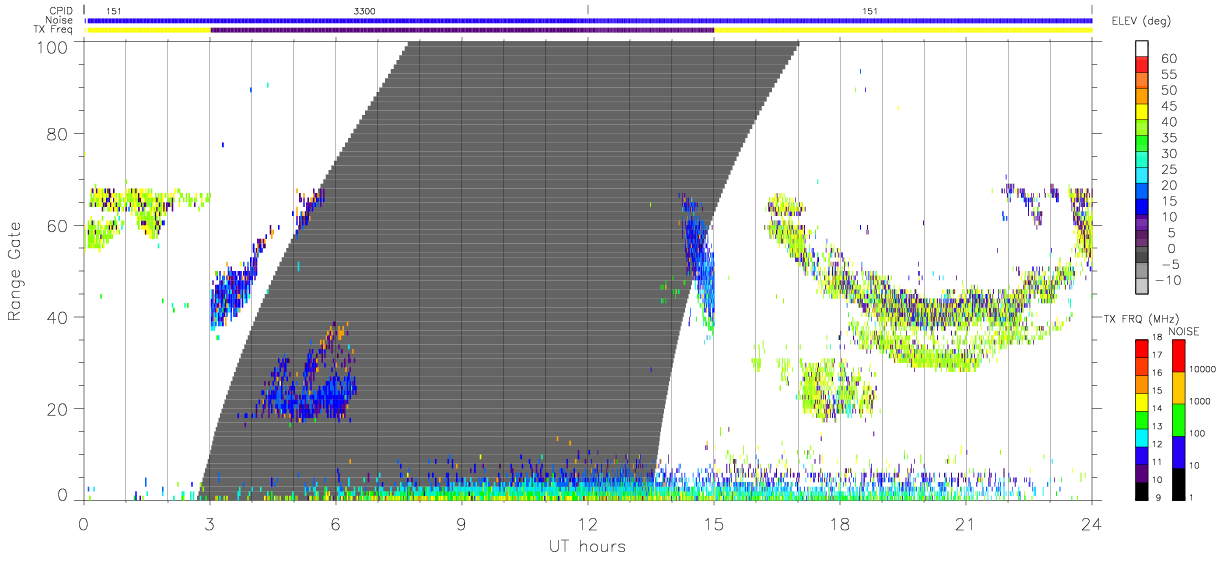Click the NOISE colorbar value '10000'
The height and width of the screenshot is (567, 1228).
tap(1203, 369)
